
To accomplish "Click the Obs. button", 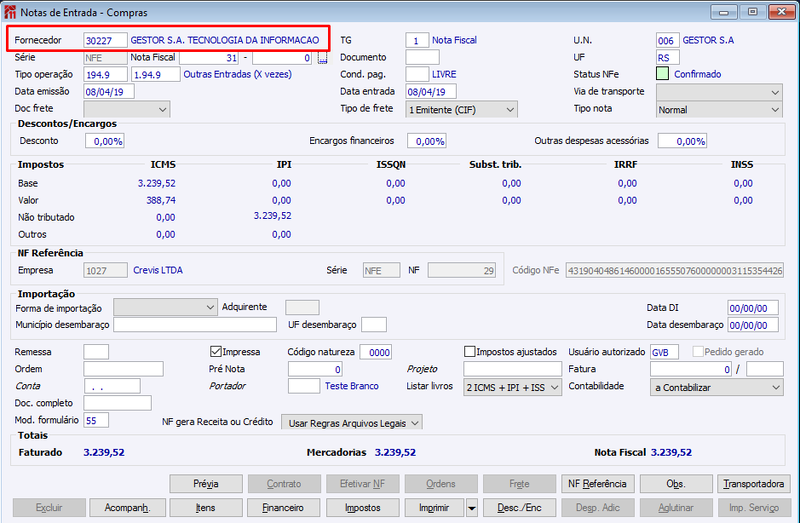I will [x=676, y=484].
